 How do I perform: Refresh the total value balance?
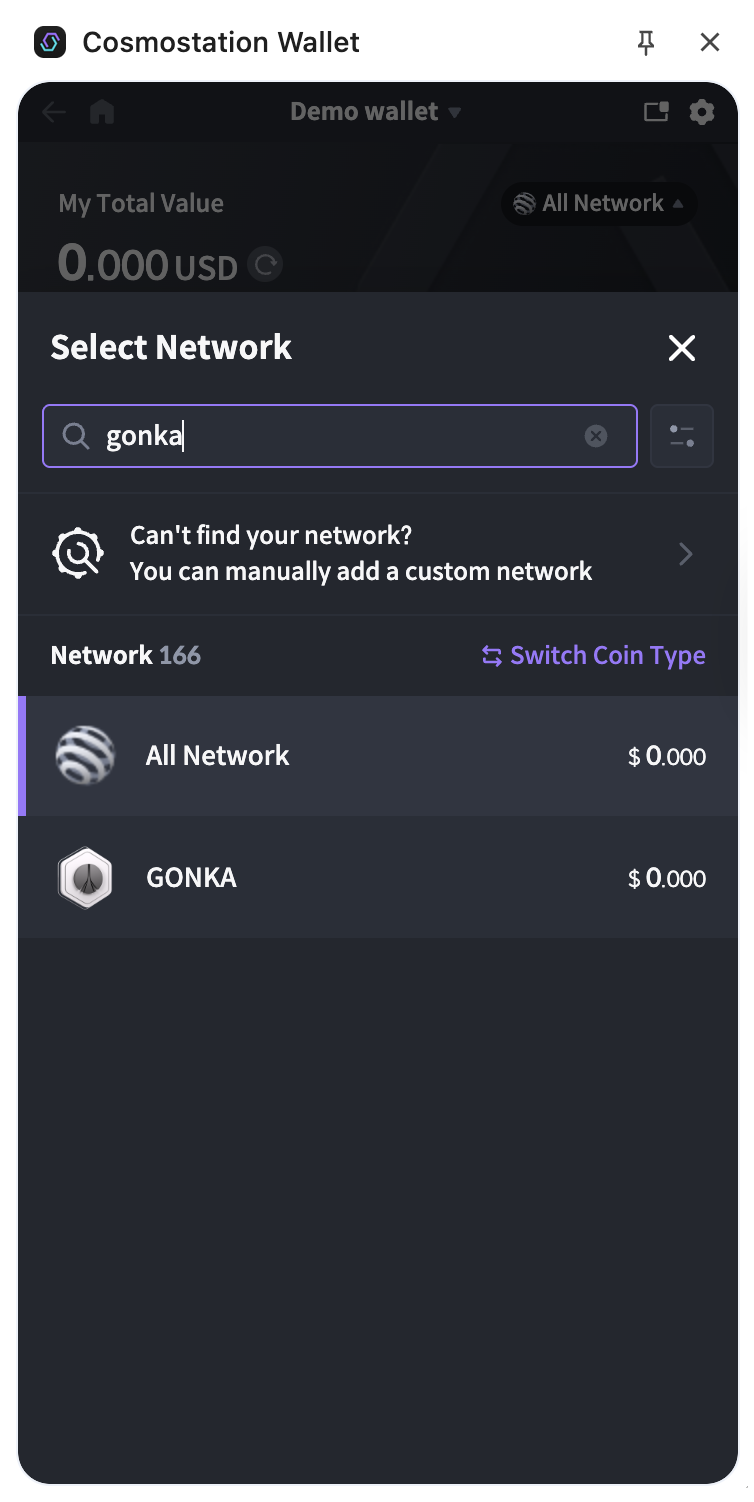[x=266, y=265]
